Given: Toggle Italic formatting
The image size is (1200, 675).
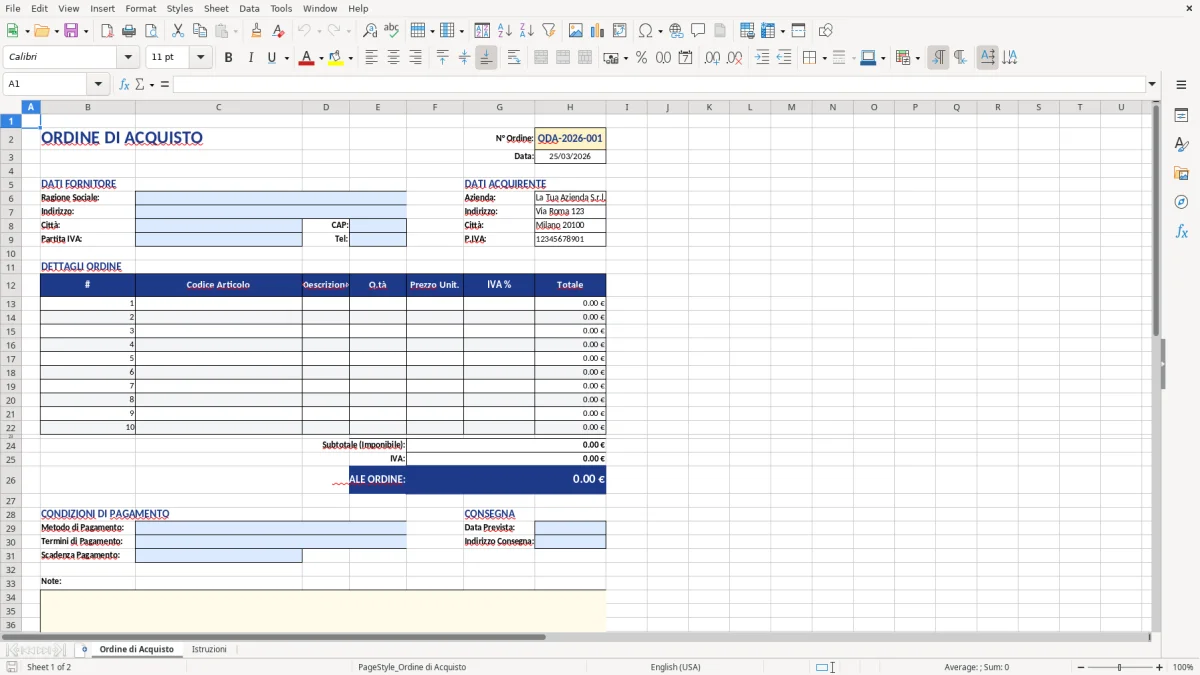Looking at the screenshot, I should (250, 58).
